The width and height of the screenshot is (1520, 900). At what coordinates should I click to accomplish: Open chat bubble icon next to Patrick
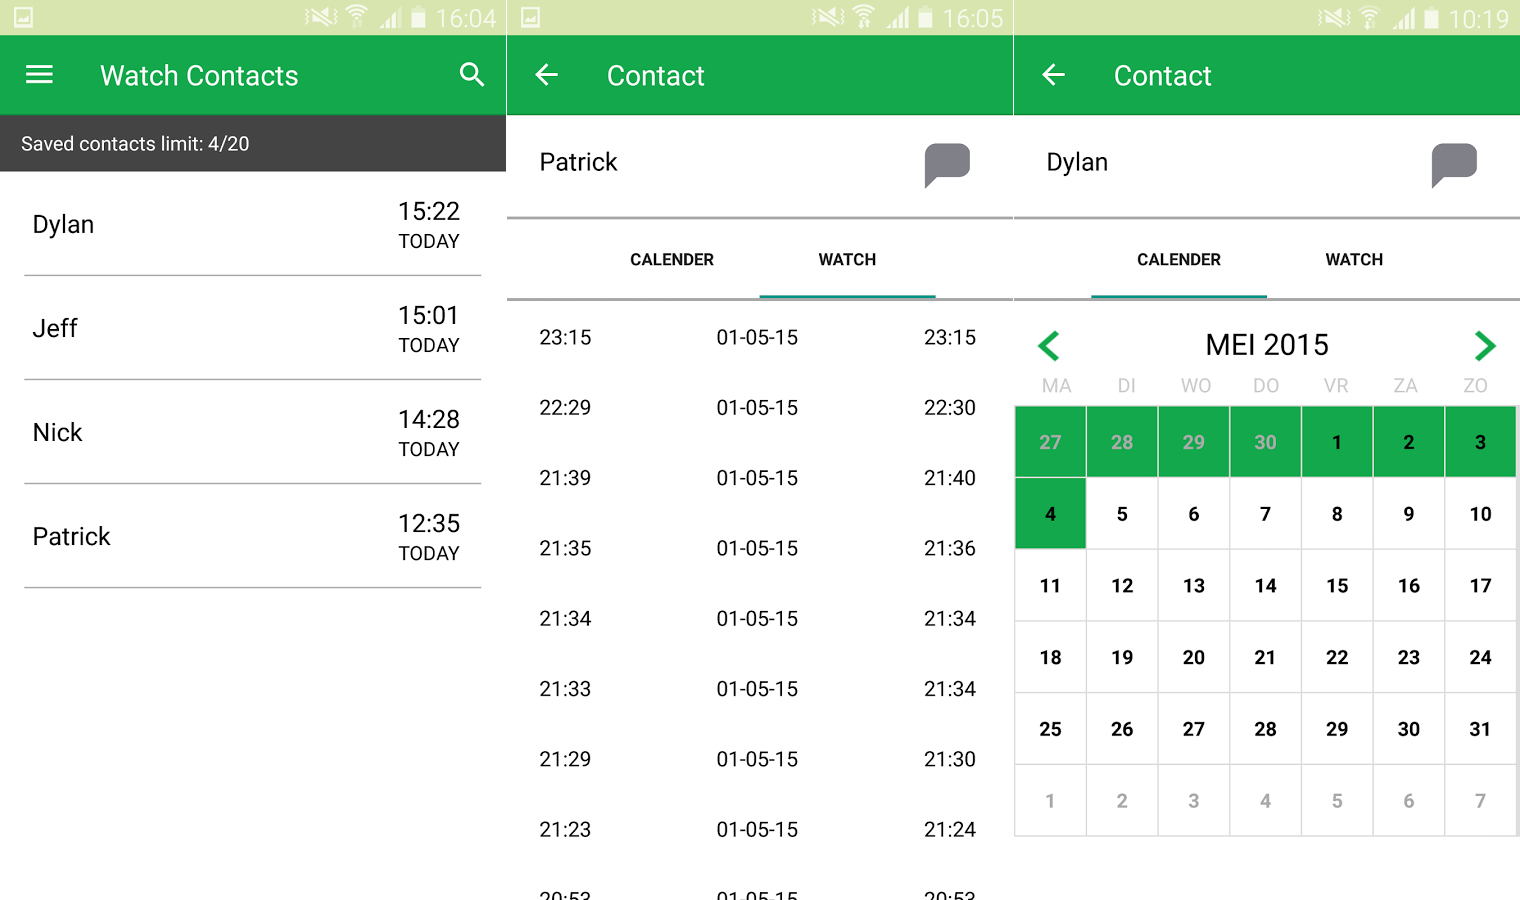[947, 164]
